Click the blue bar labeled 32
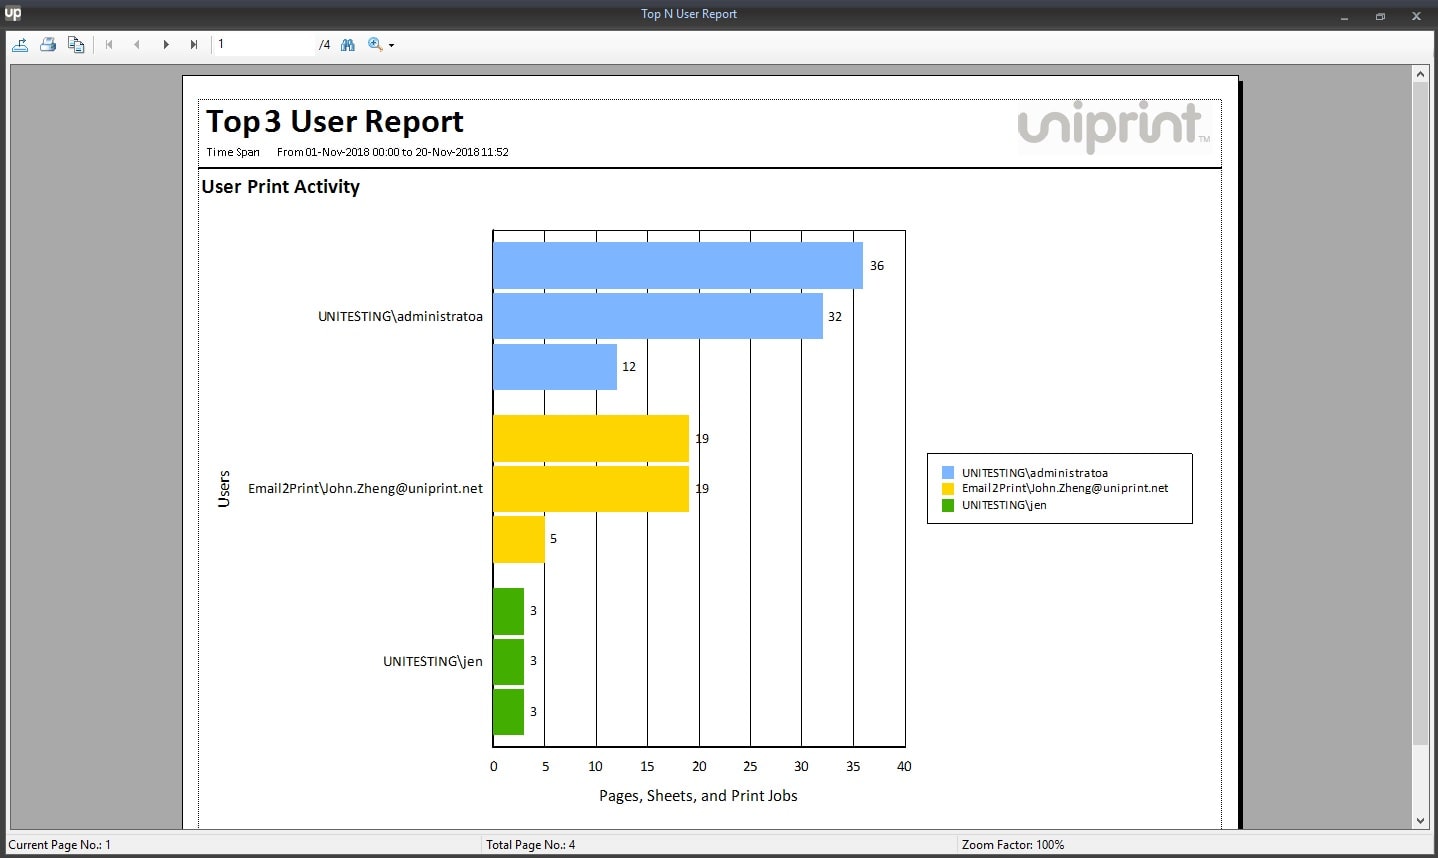Viewport: 1438px width, 858px height. [657, 316]
